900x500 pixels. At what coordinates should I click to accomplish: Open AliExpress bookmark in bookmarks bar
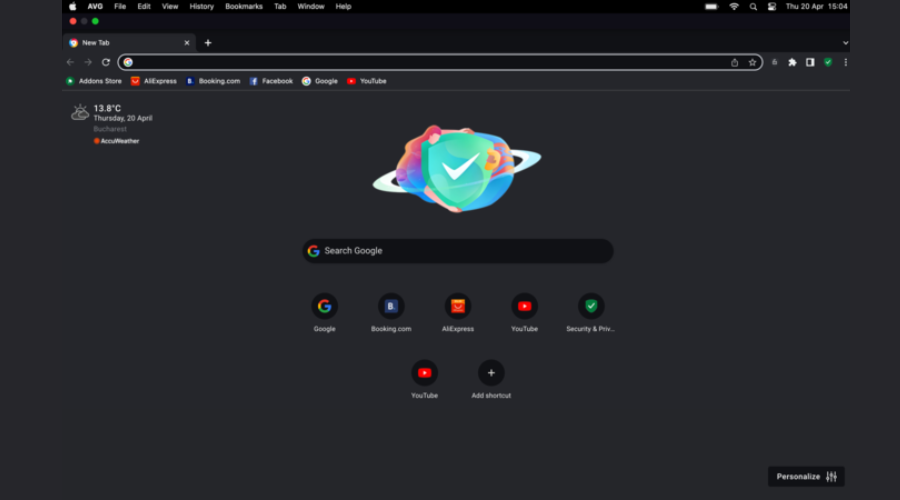coord(154,81)
